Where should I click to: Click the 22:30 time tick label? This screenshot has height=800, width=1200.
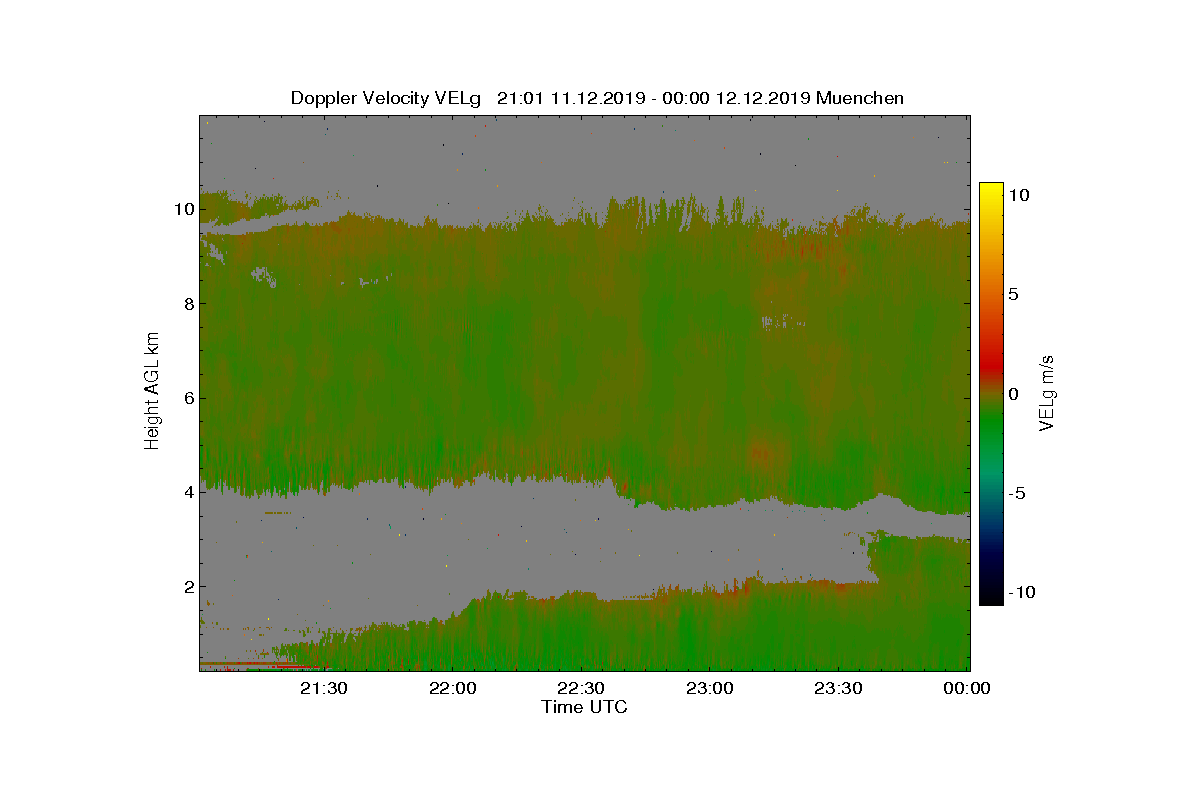tap(581, 689)
